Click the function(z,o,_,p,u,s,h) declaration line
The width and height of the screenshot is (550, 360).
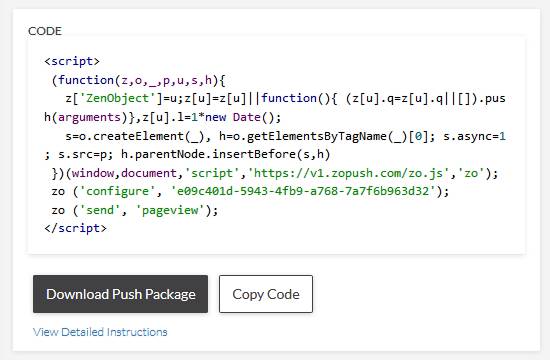139,80
